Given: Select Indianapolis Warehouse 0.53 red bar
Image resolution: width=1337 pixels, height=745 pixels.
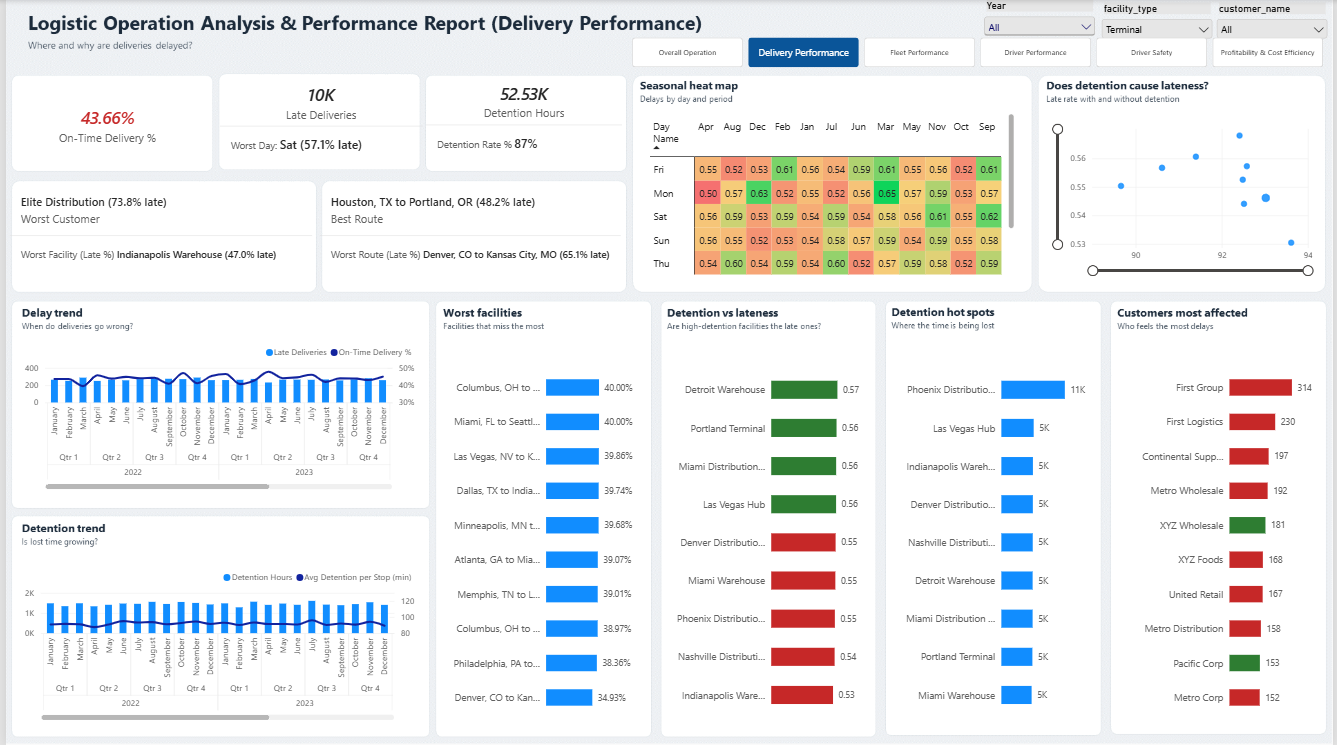Looking at the screenshot, I should point(801,695).
